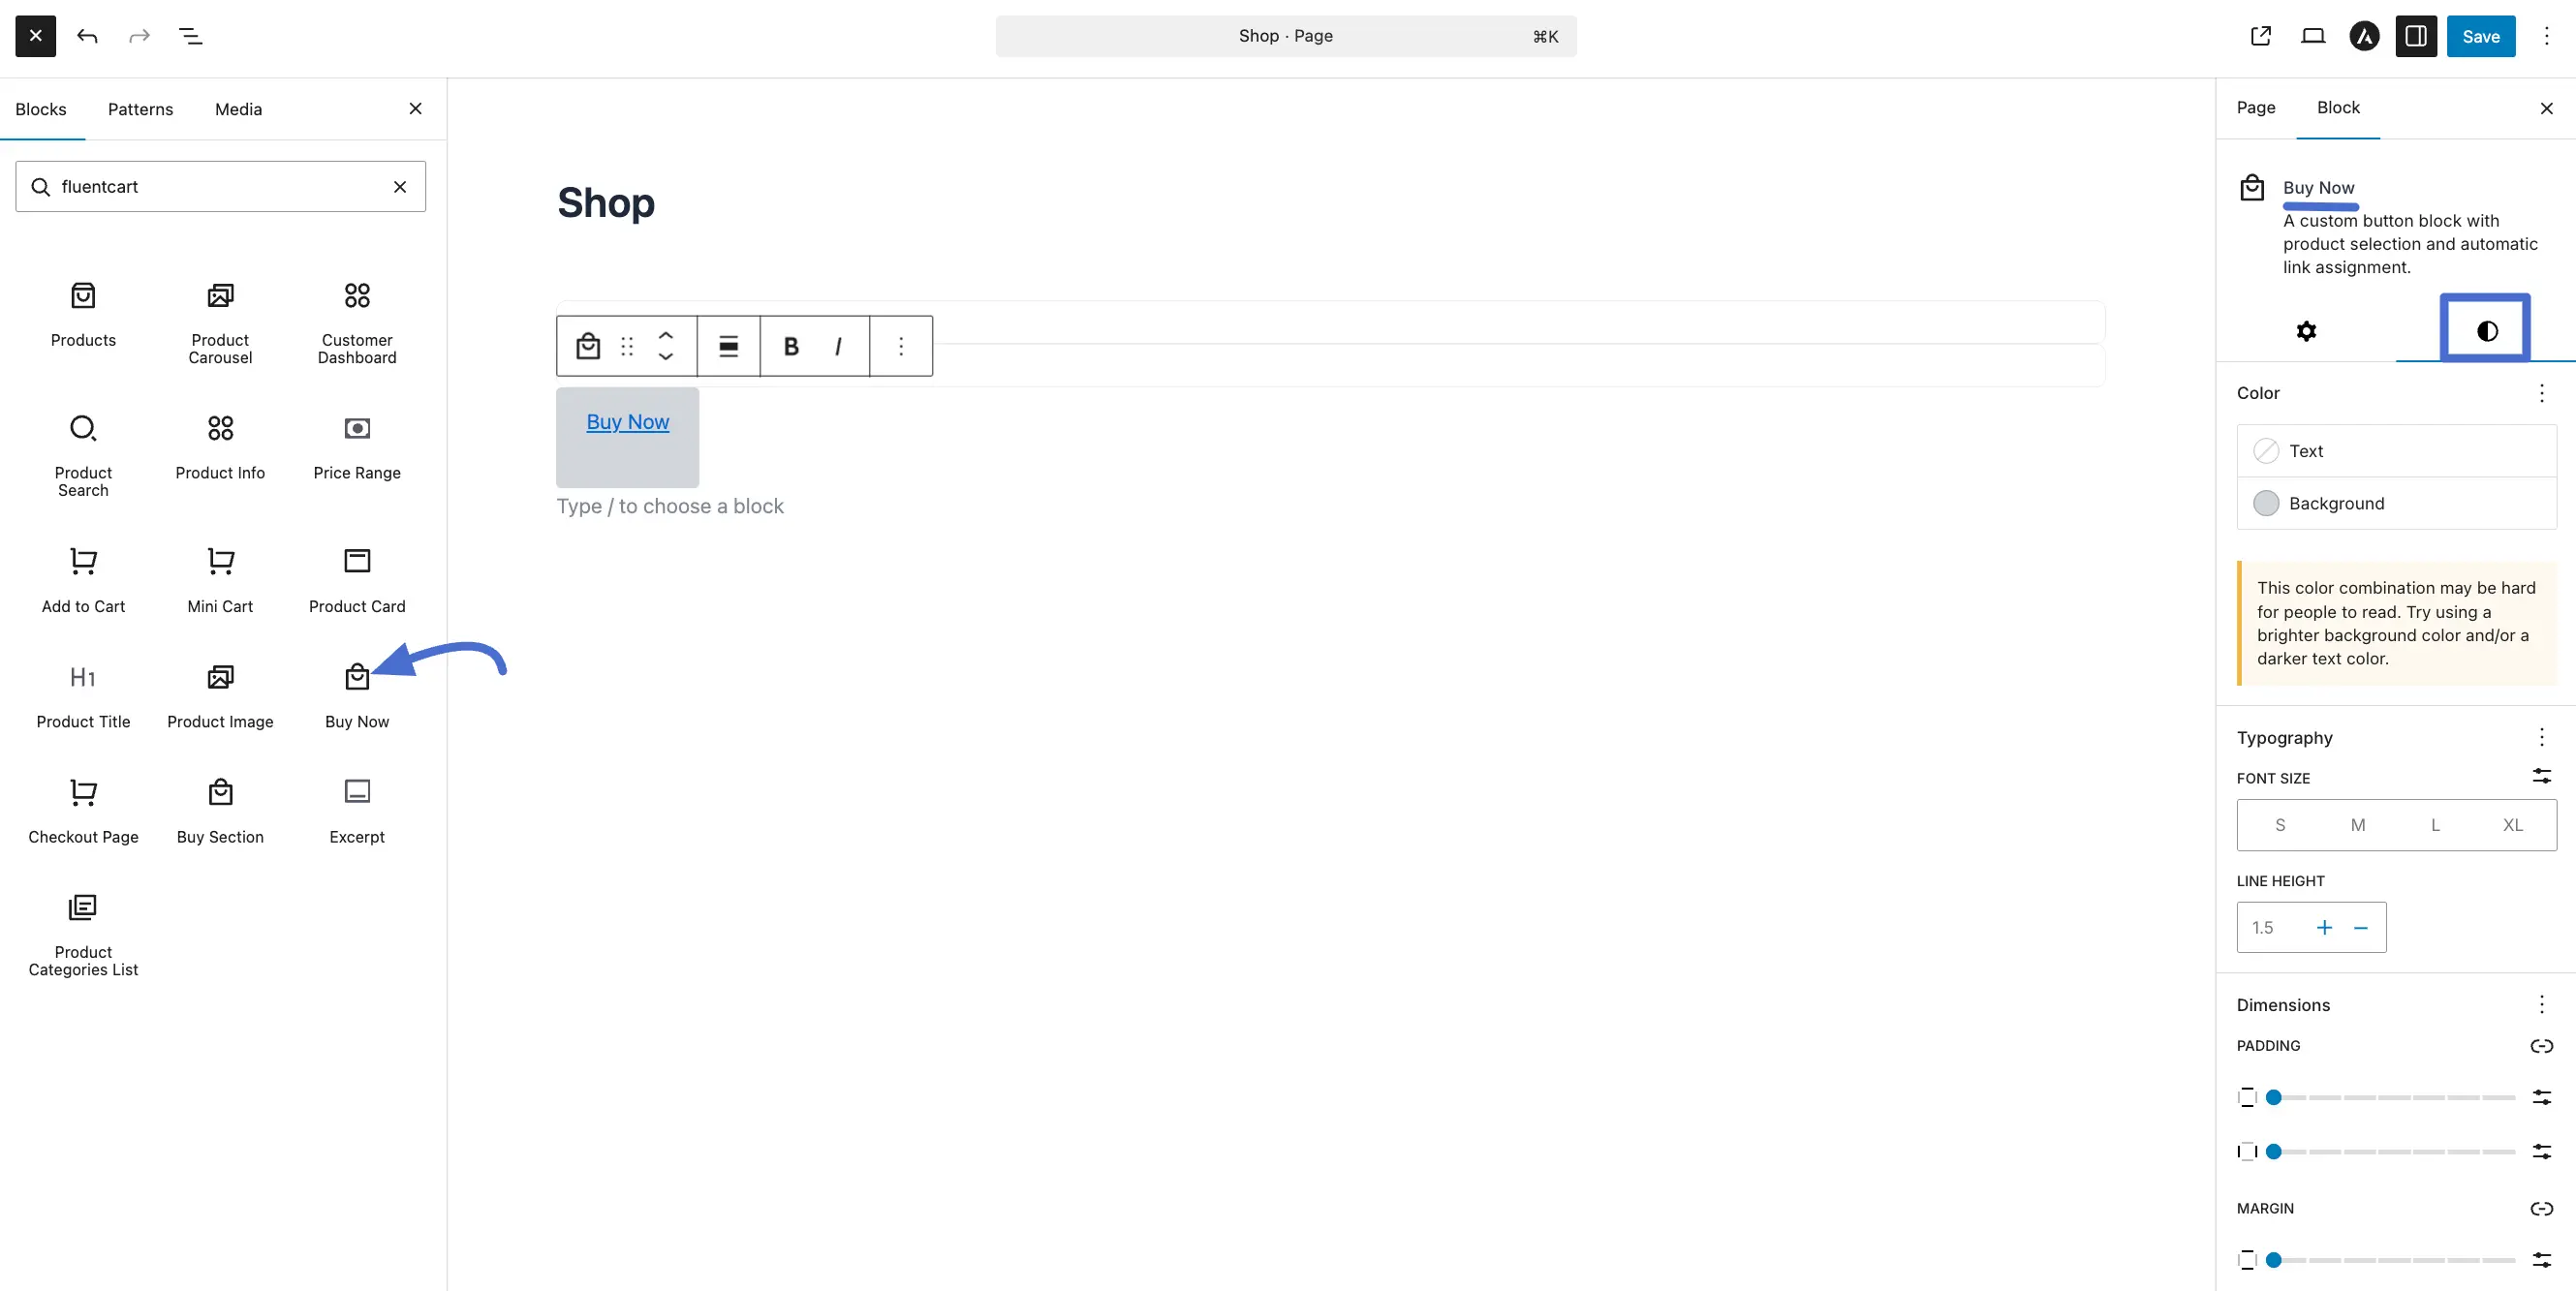This screenshot has height=1291, width=2576.
Task: Open the Document Overview list view
Action: pyautogui.click(x=190, y=36)
